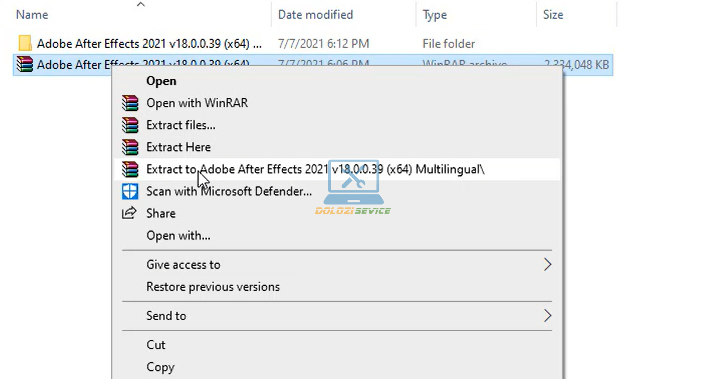Click the yellow folder icon of Adobe After Effects

25,44
